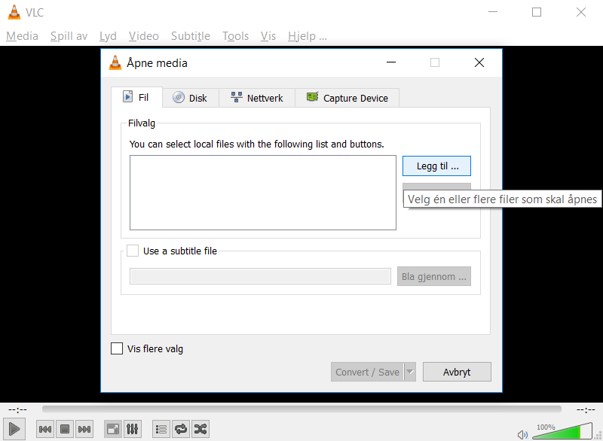Expand the Convert / Save dropdown arrow
603x441 pixels.
pyautogui.click(x=410, y=372)
